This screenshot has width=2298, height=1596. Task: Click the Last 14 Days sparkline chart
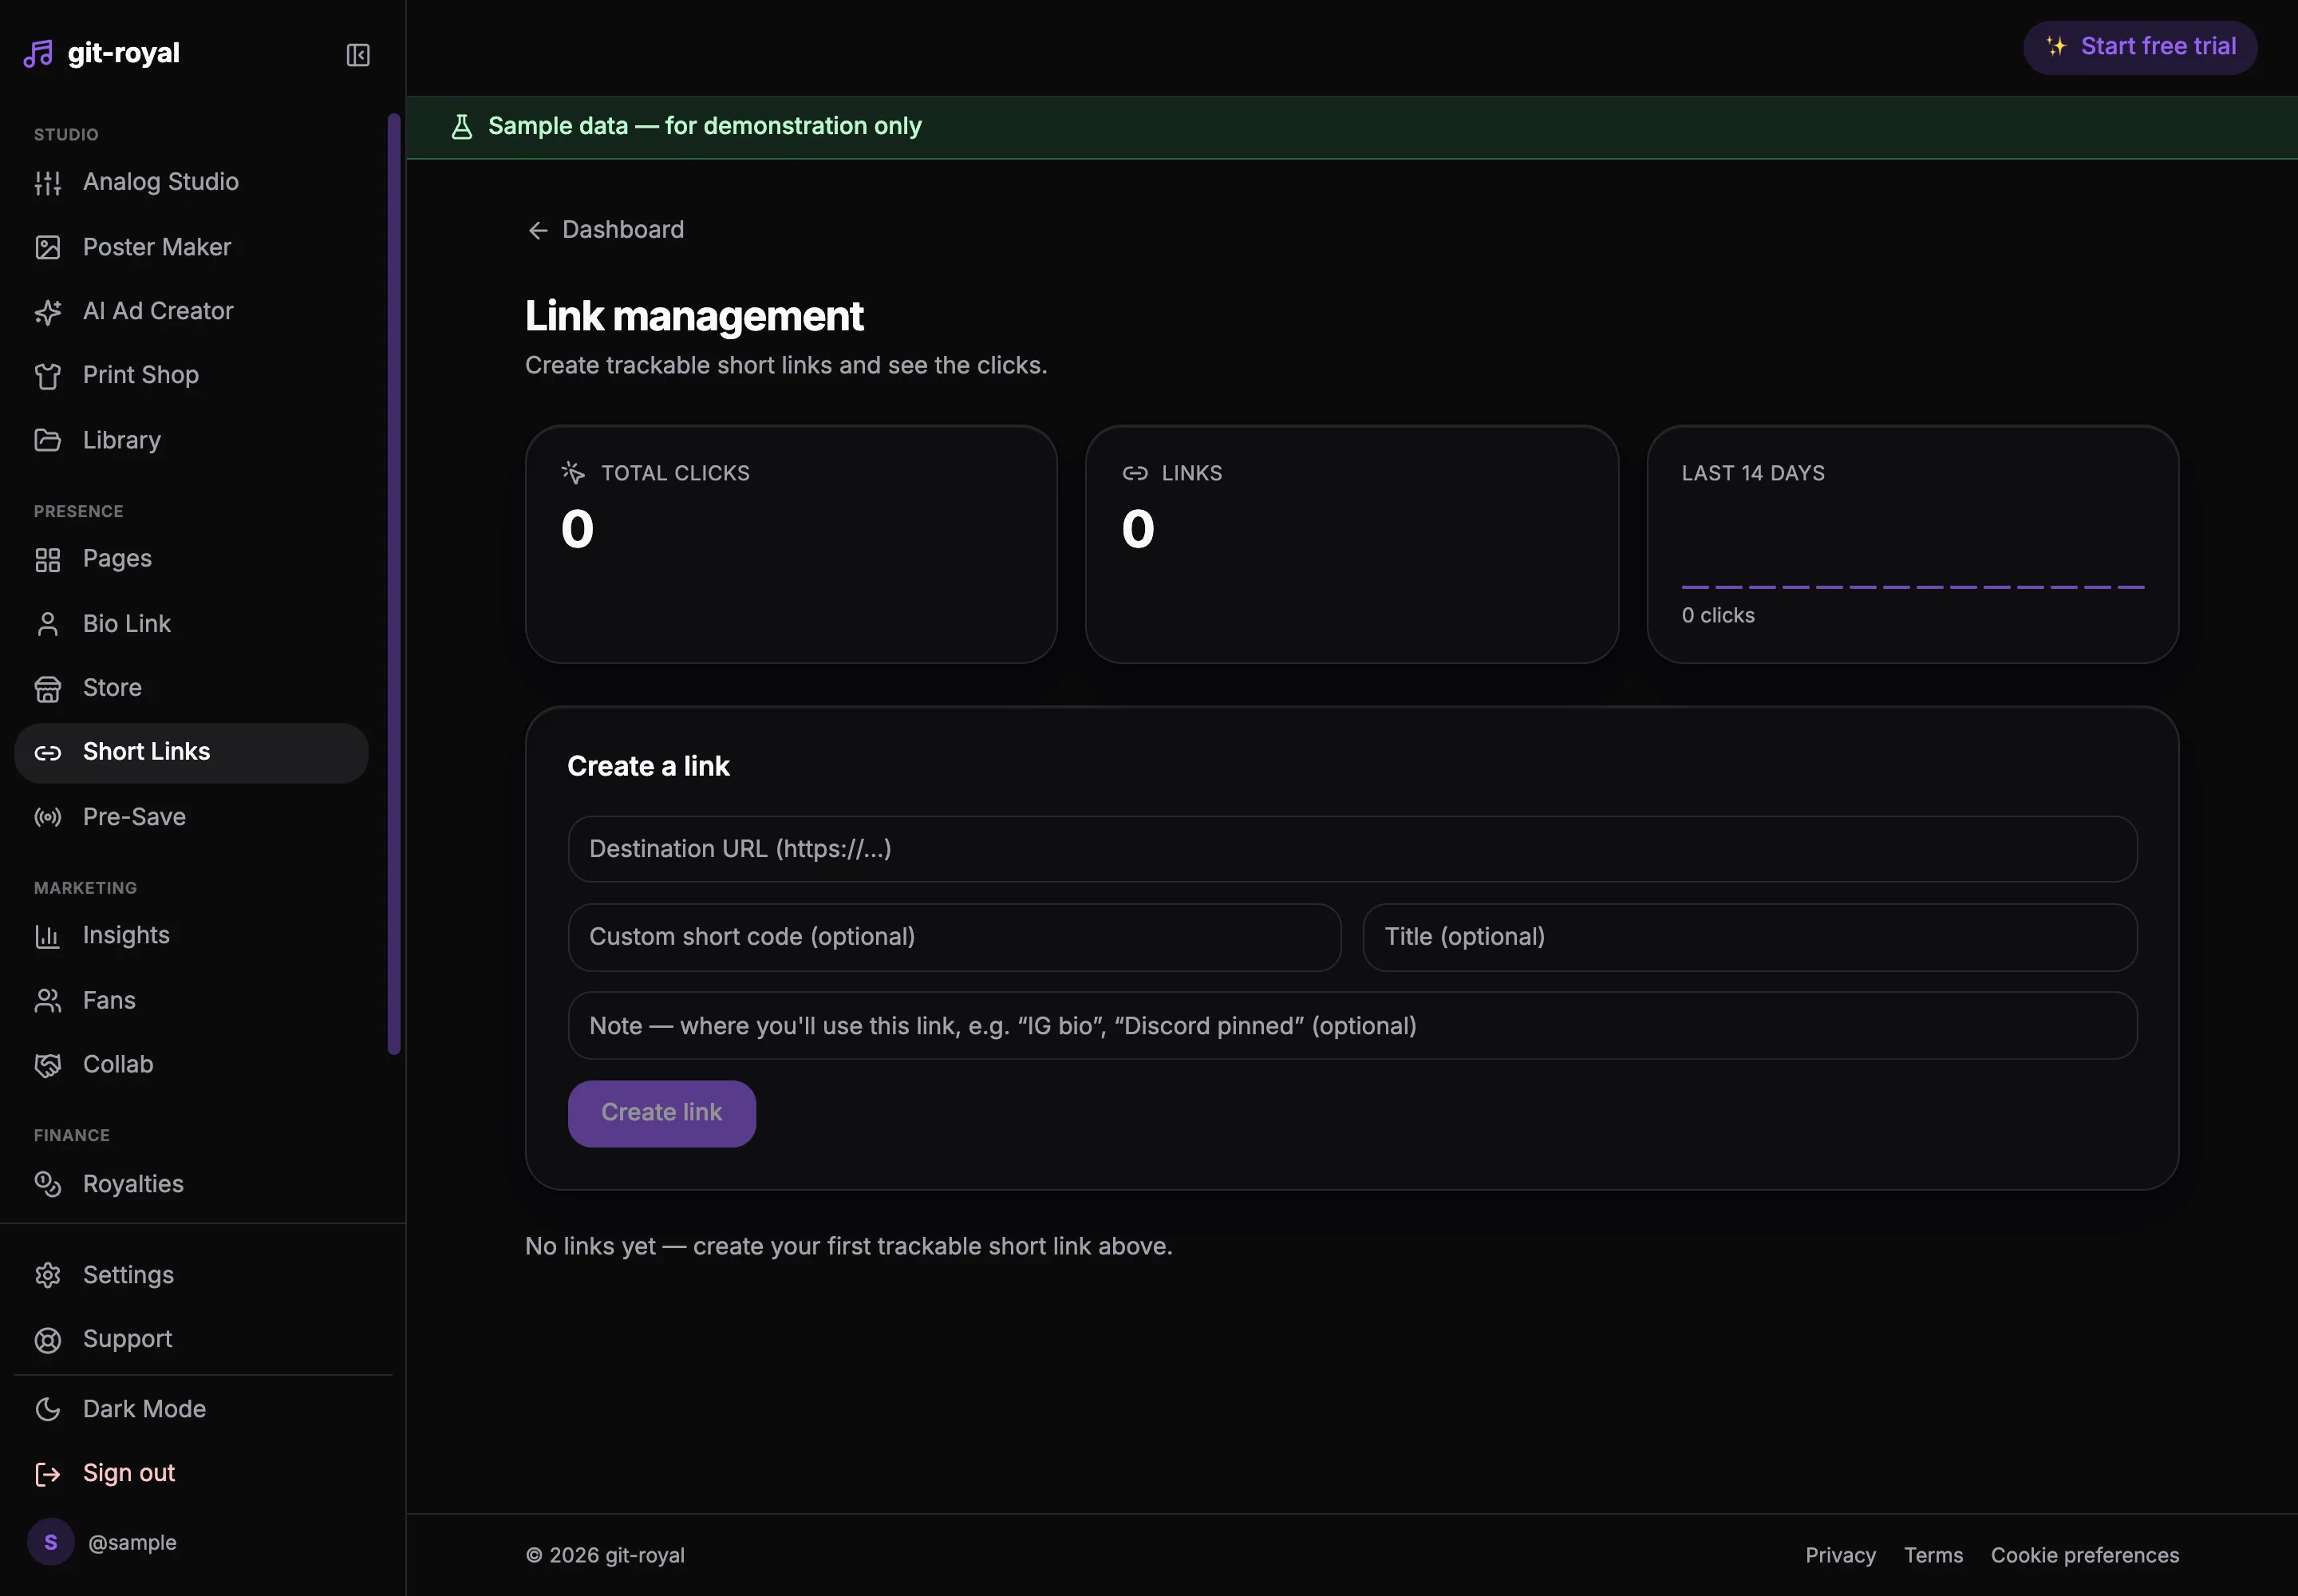[1912, 586]
